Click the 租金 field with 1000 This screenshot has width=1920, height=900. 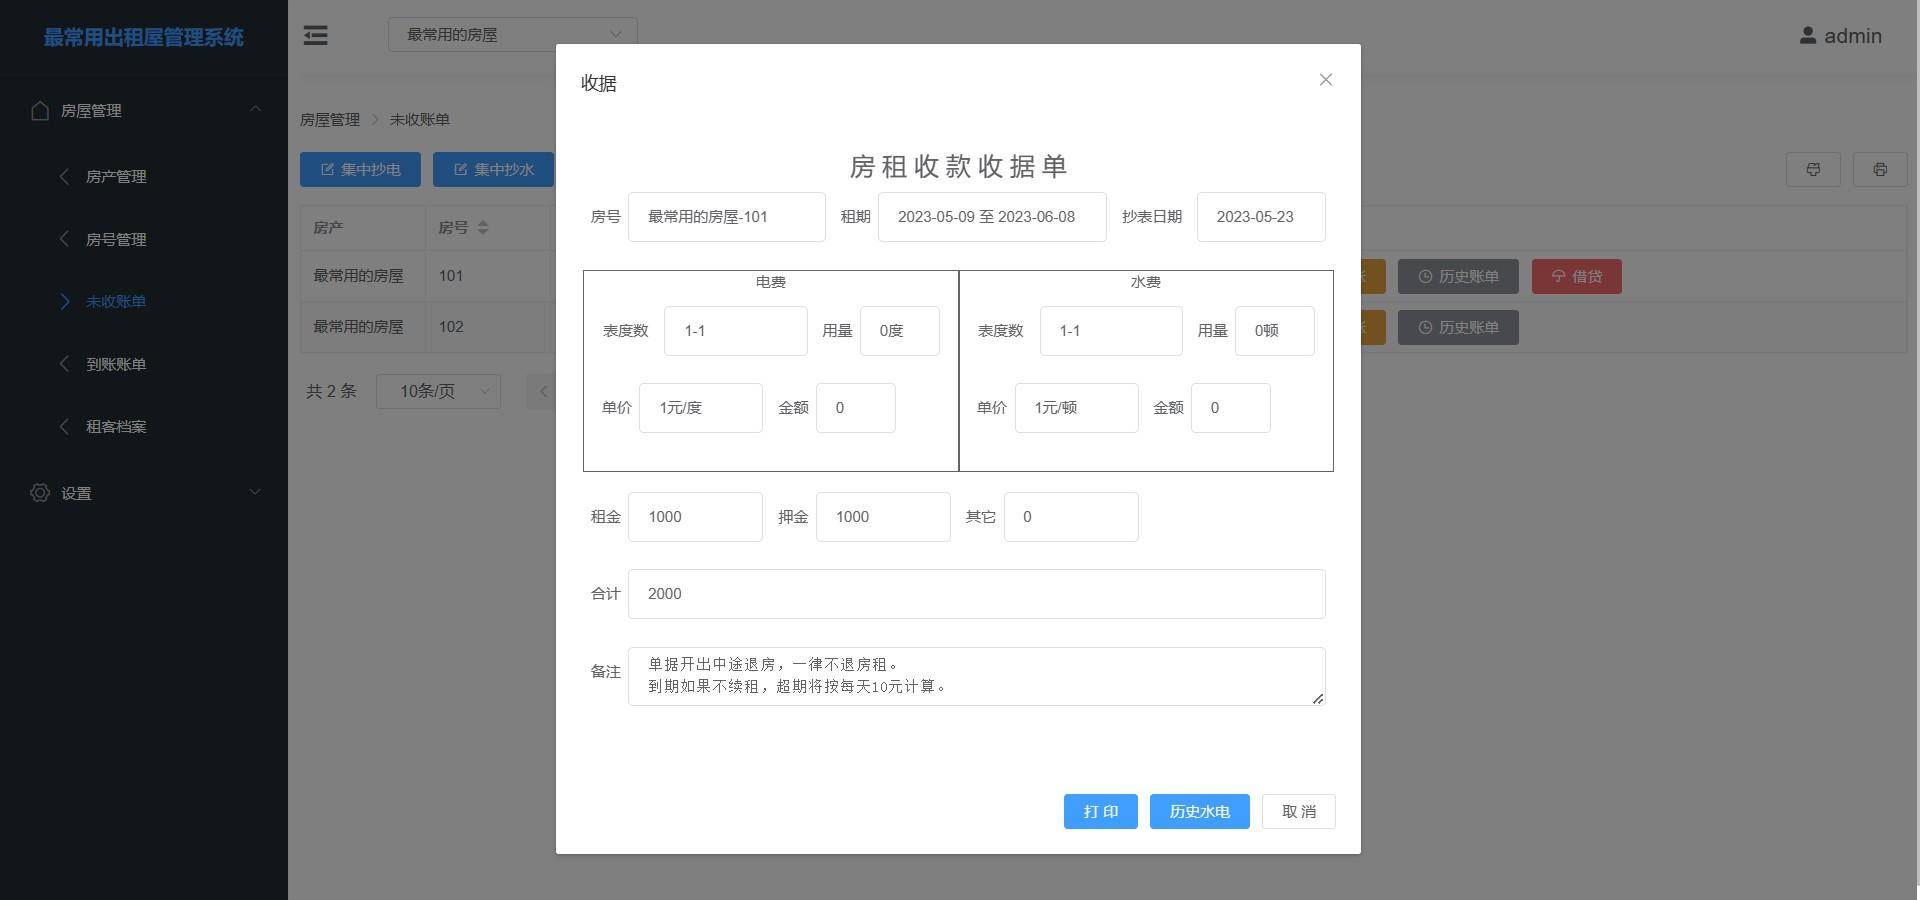point(695,517)
